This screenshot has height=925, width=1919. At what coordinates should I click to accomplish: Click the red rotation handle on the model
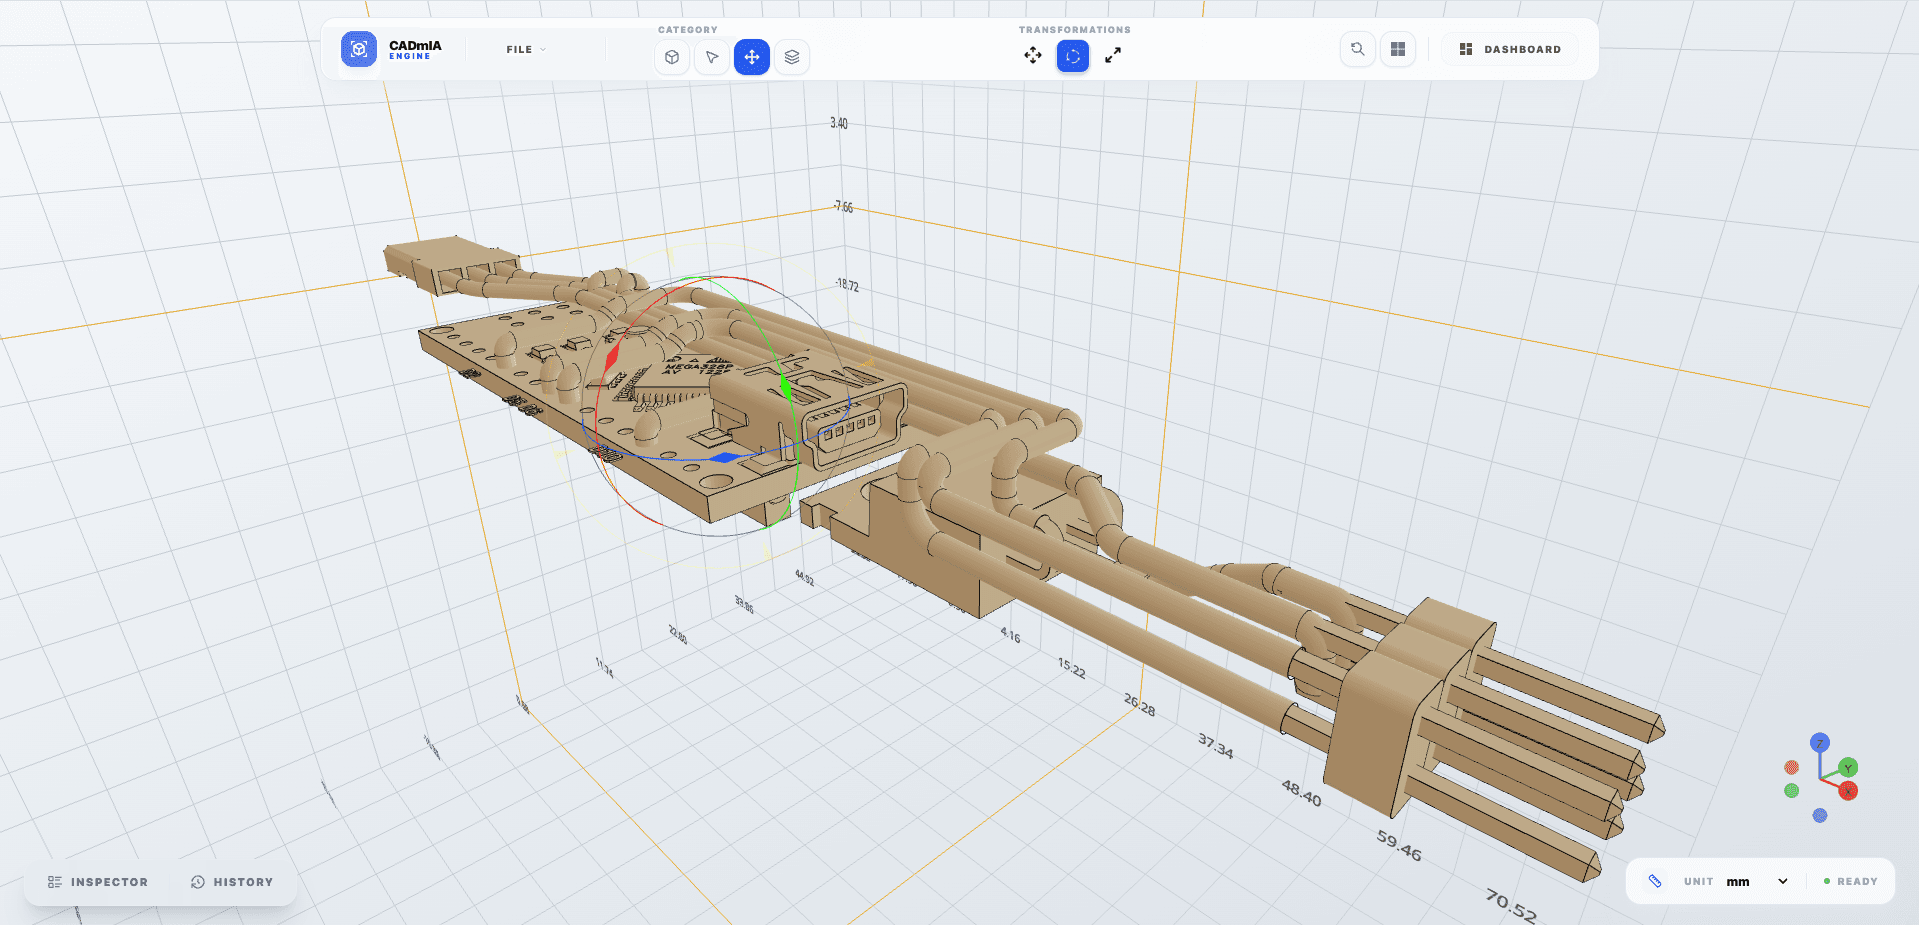point(612,357)
